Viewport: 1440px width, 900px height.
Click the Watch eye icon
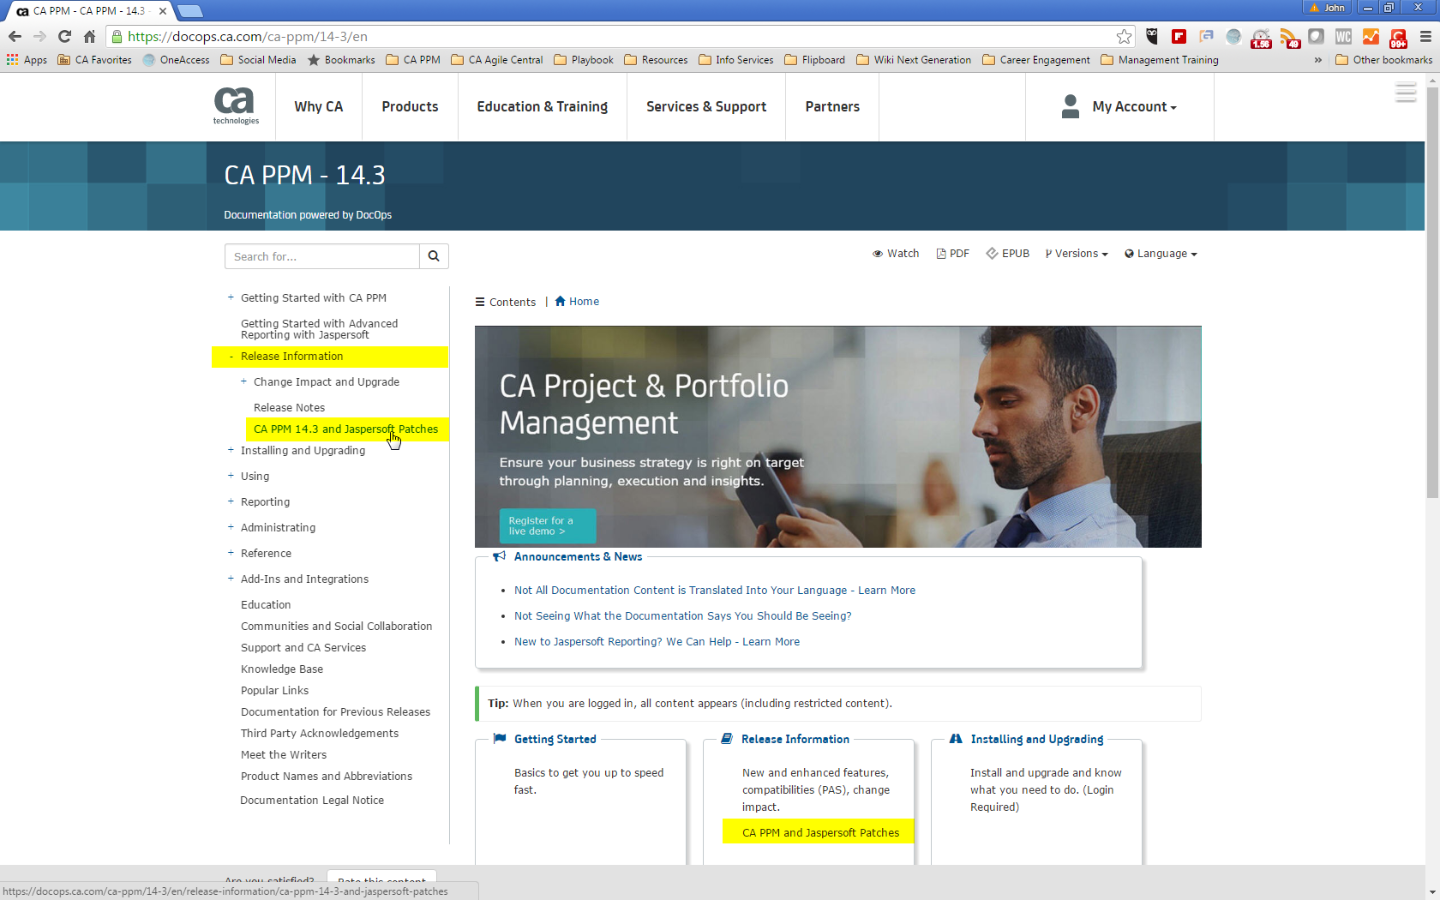[x=877, y=254]
